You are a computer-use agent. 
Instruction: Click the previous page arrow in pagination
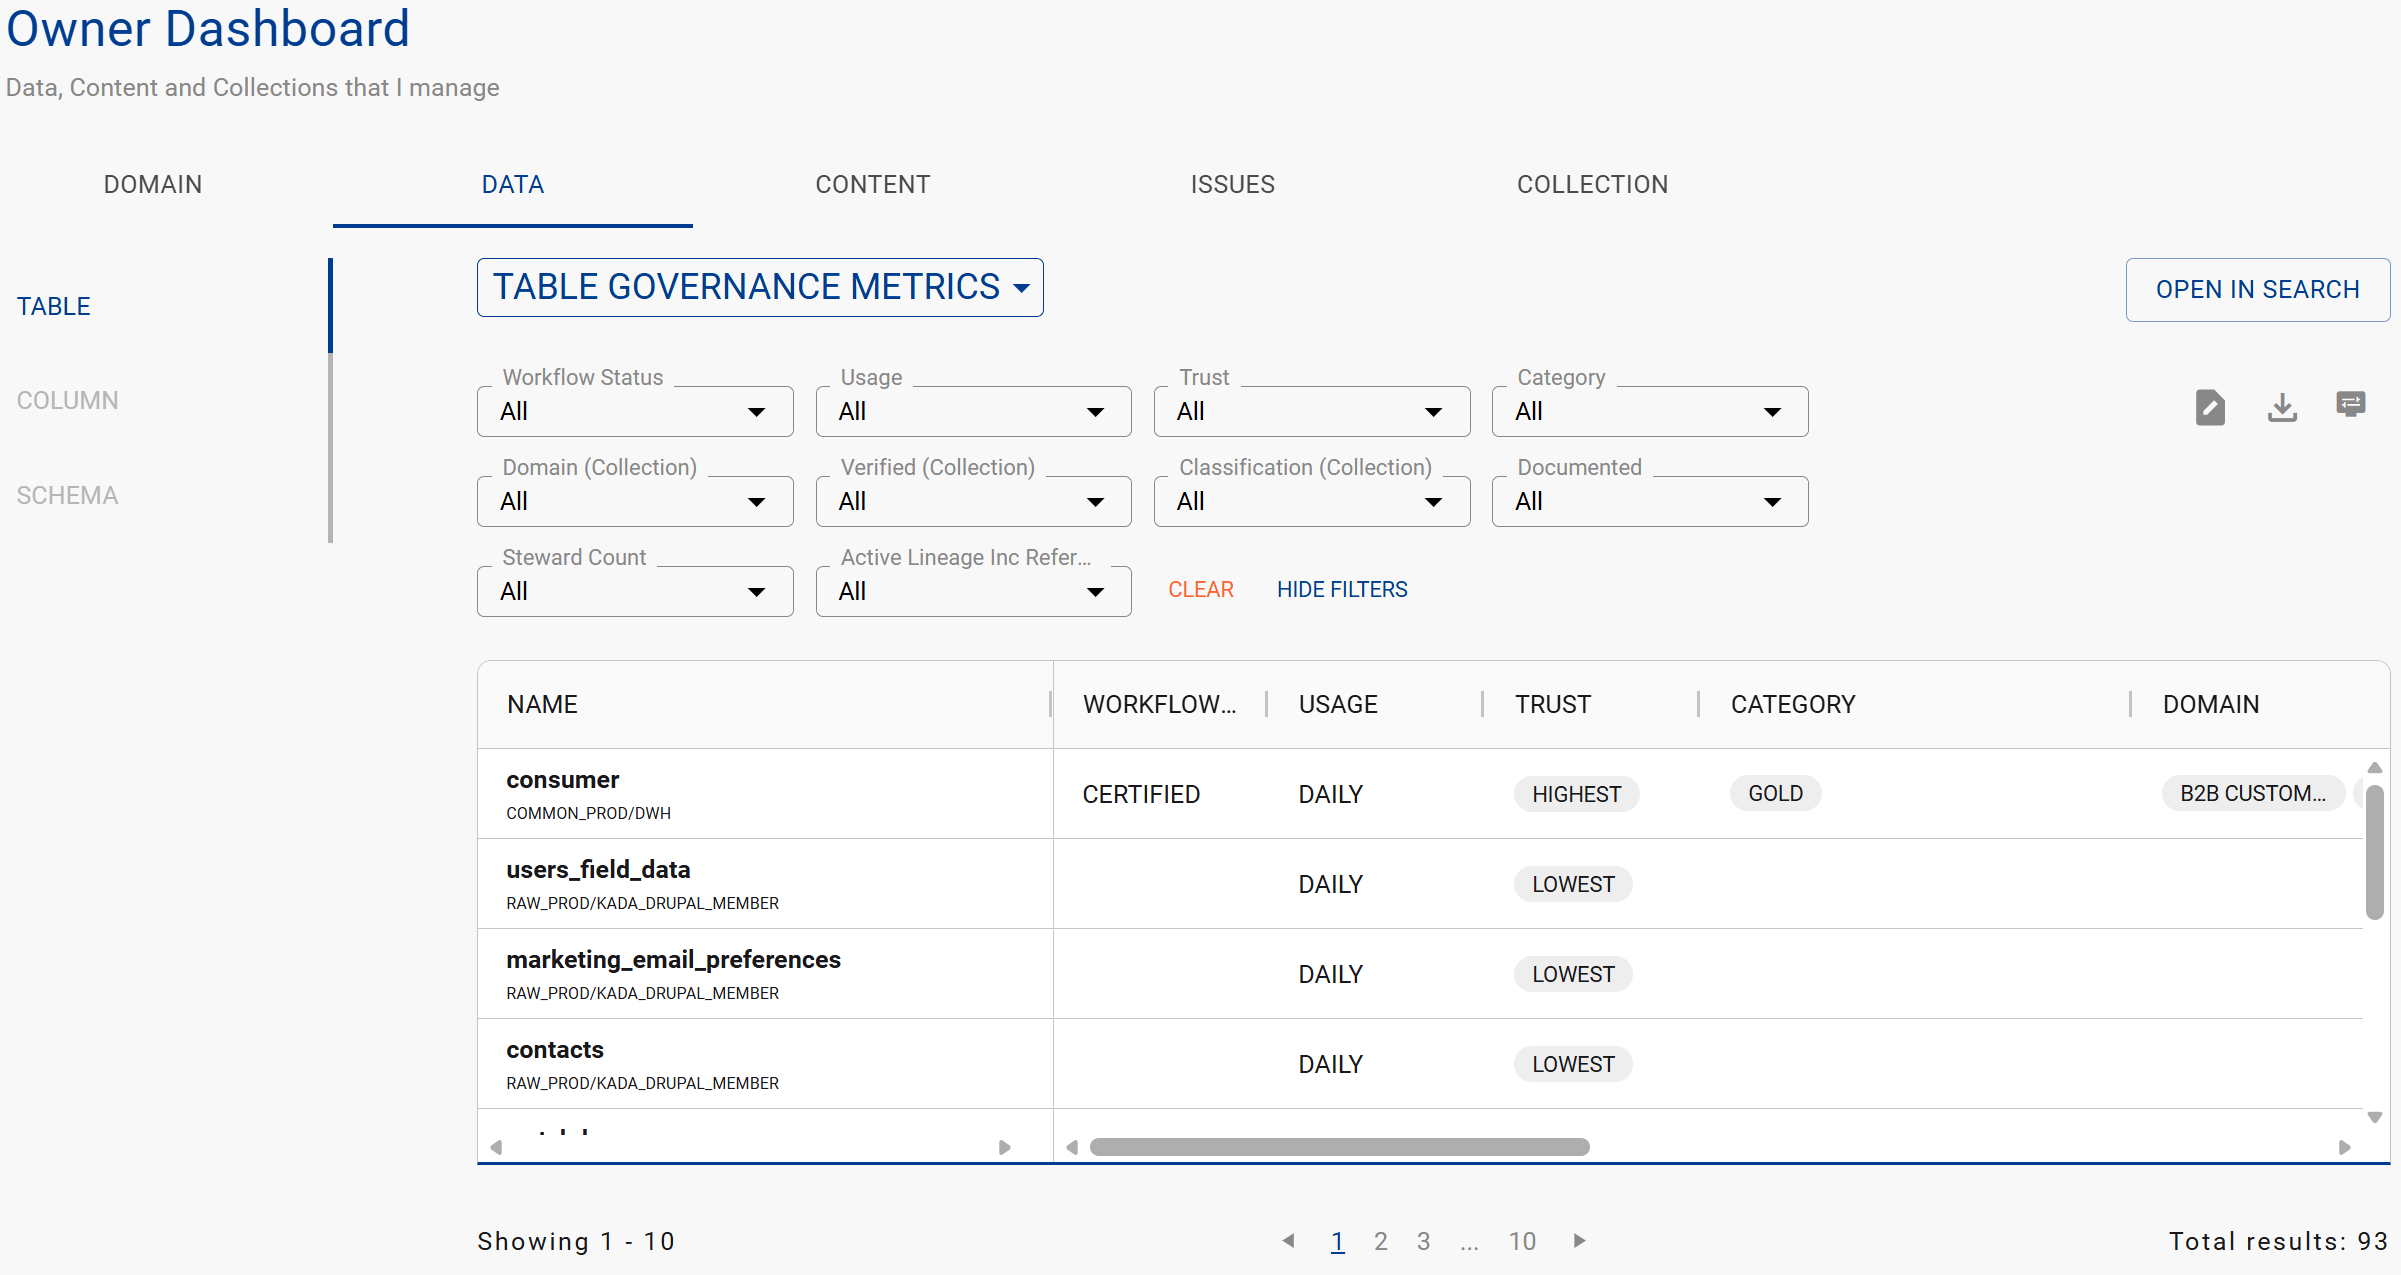coord(1289,1241)
